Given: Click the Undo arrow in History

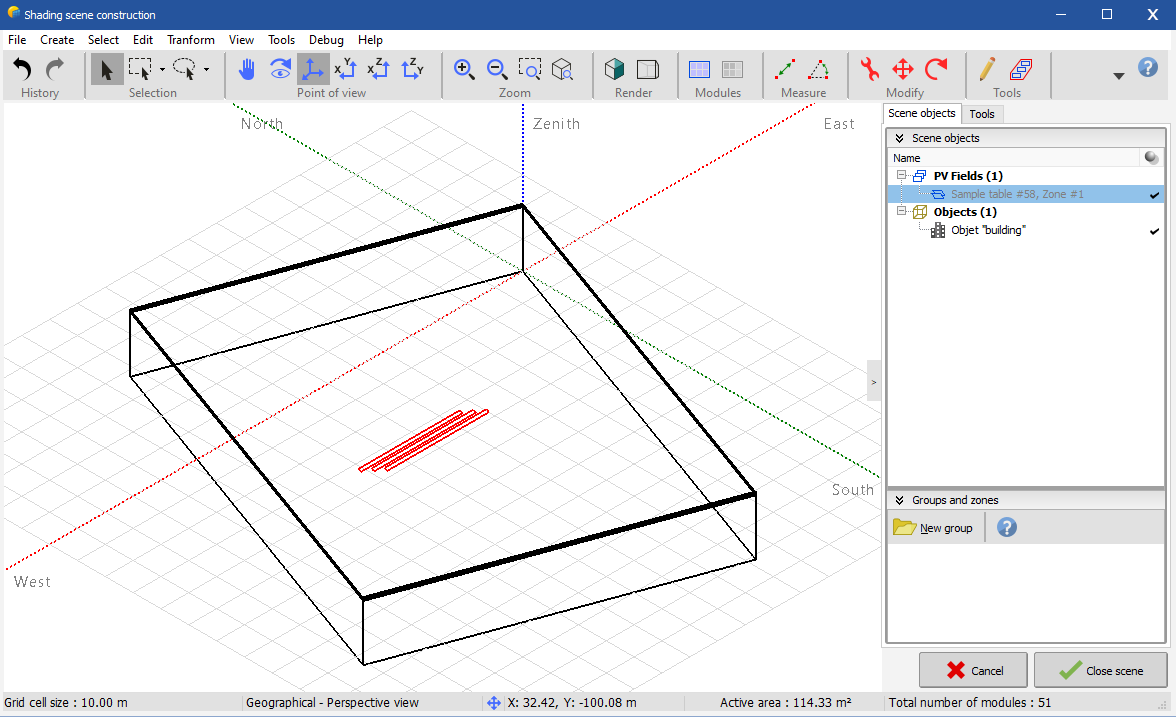Looking at the screenshot, I should [22, 70].
